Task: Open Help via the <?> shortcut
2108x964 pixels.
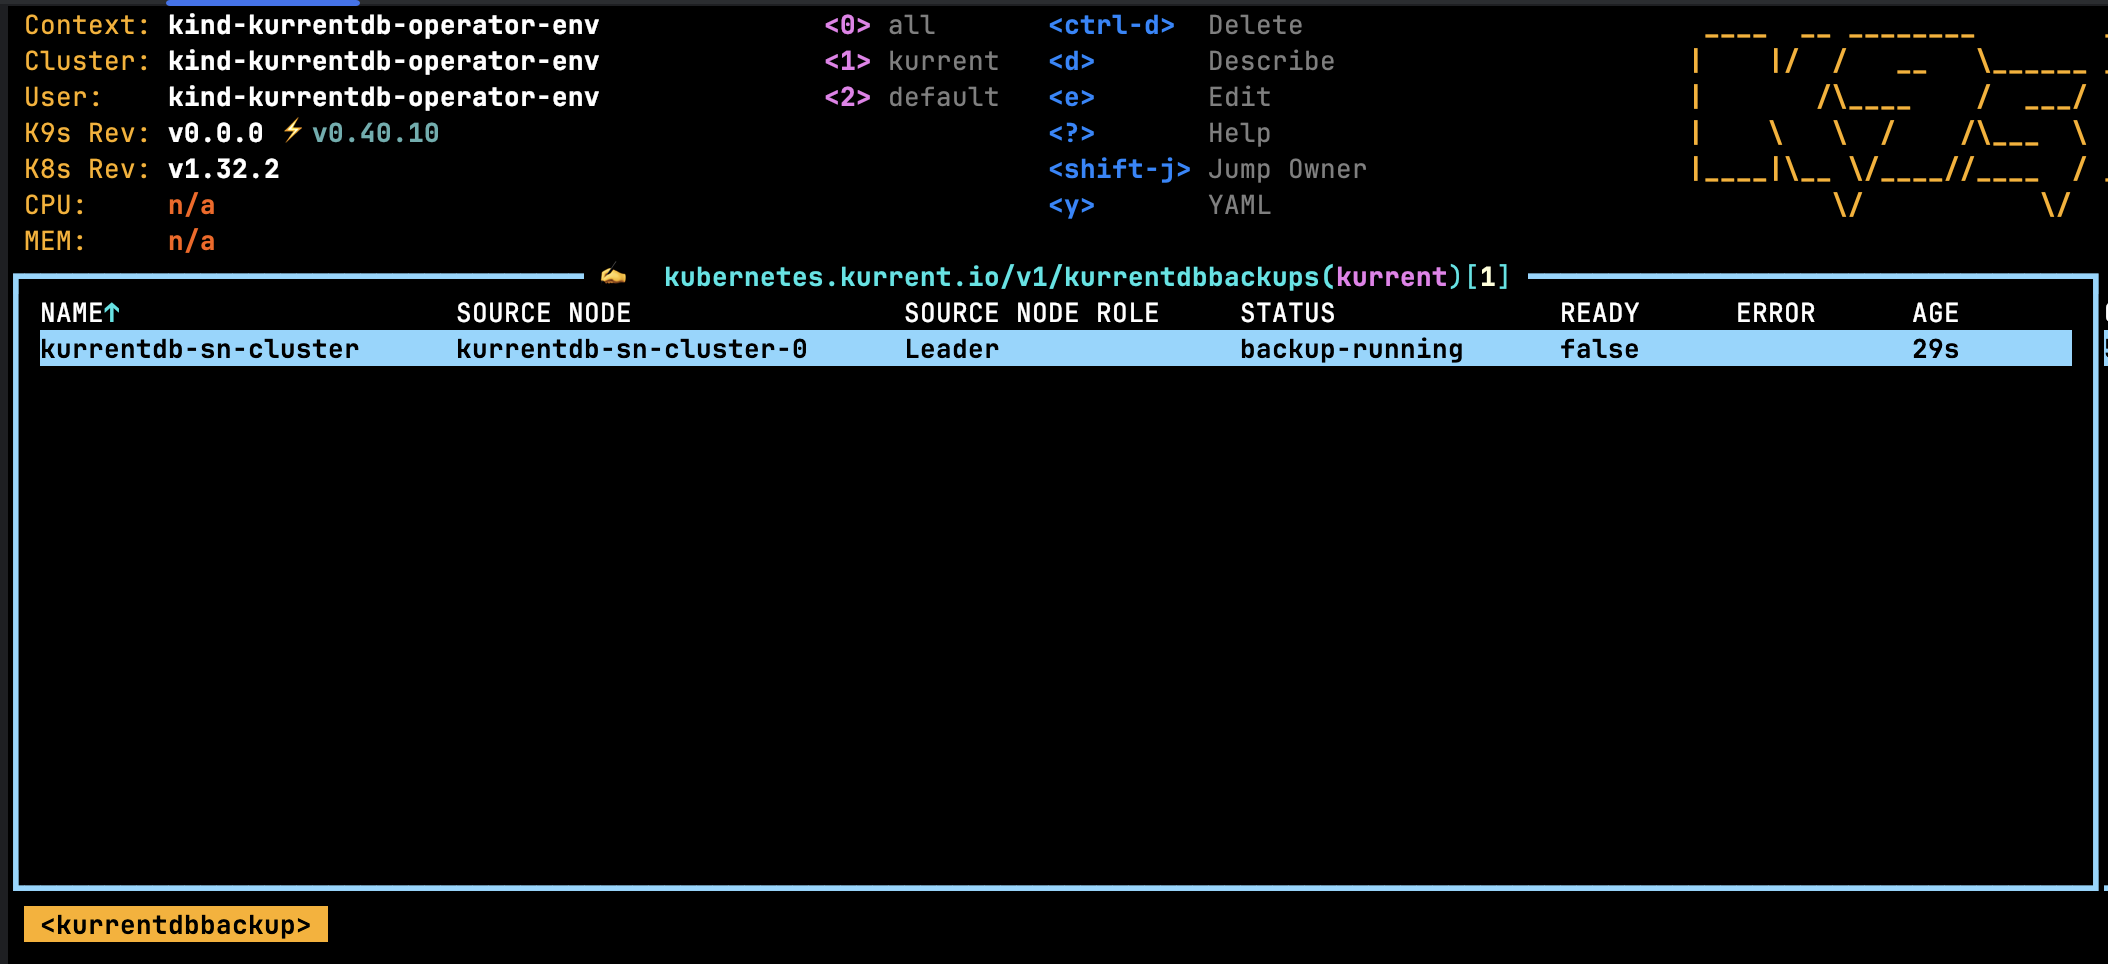Action: (1071, 132)
